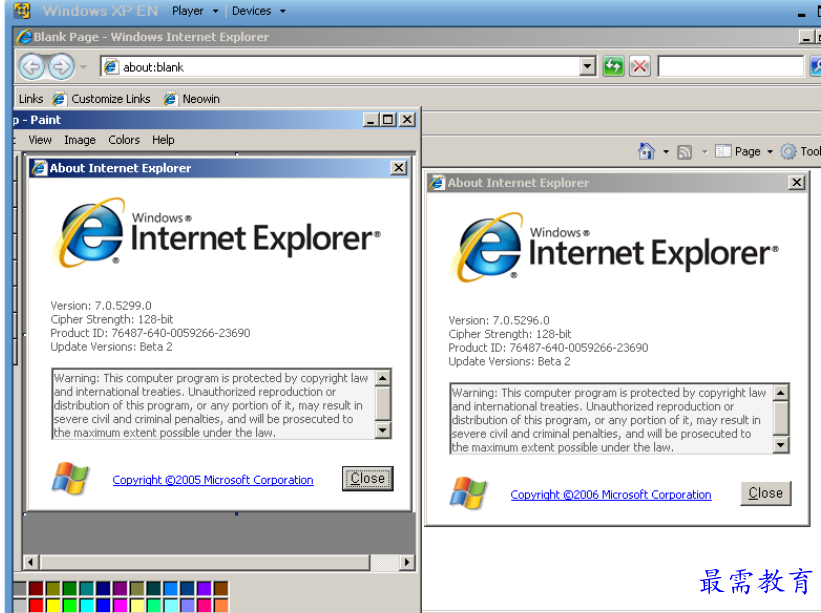Click the Version: 7.0.5299.0 text
The height and width of the screenshot is (613, 821).
101,306
